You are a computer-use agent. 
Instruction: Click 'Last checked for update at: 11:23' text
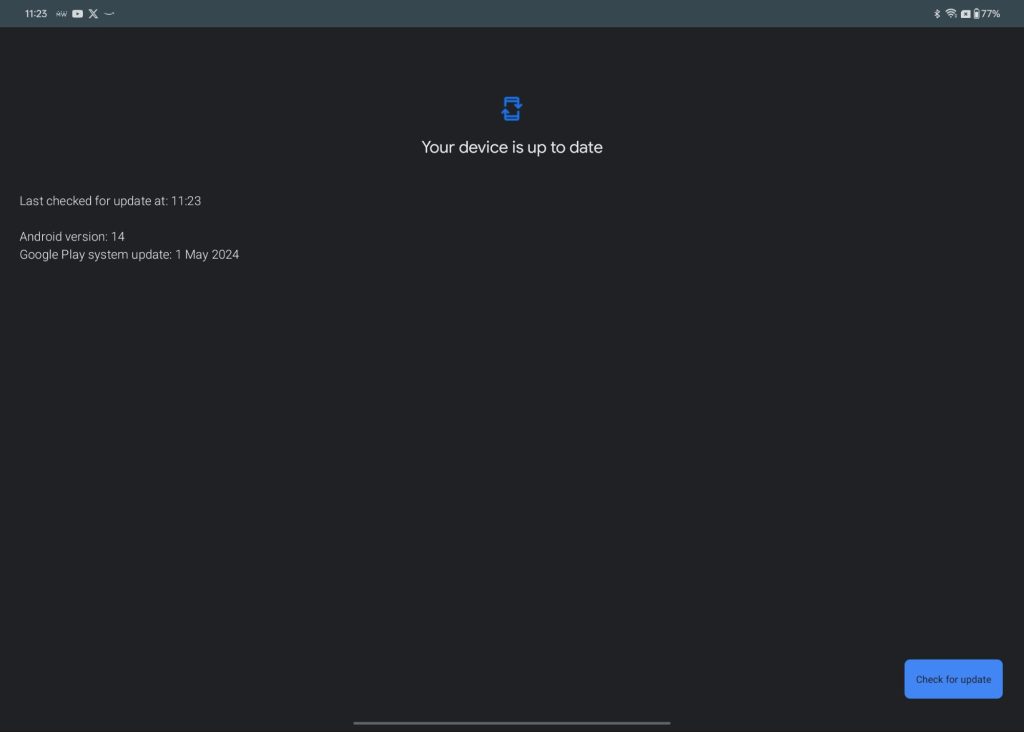110,201
